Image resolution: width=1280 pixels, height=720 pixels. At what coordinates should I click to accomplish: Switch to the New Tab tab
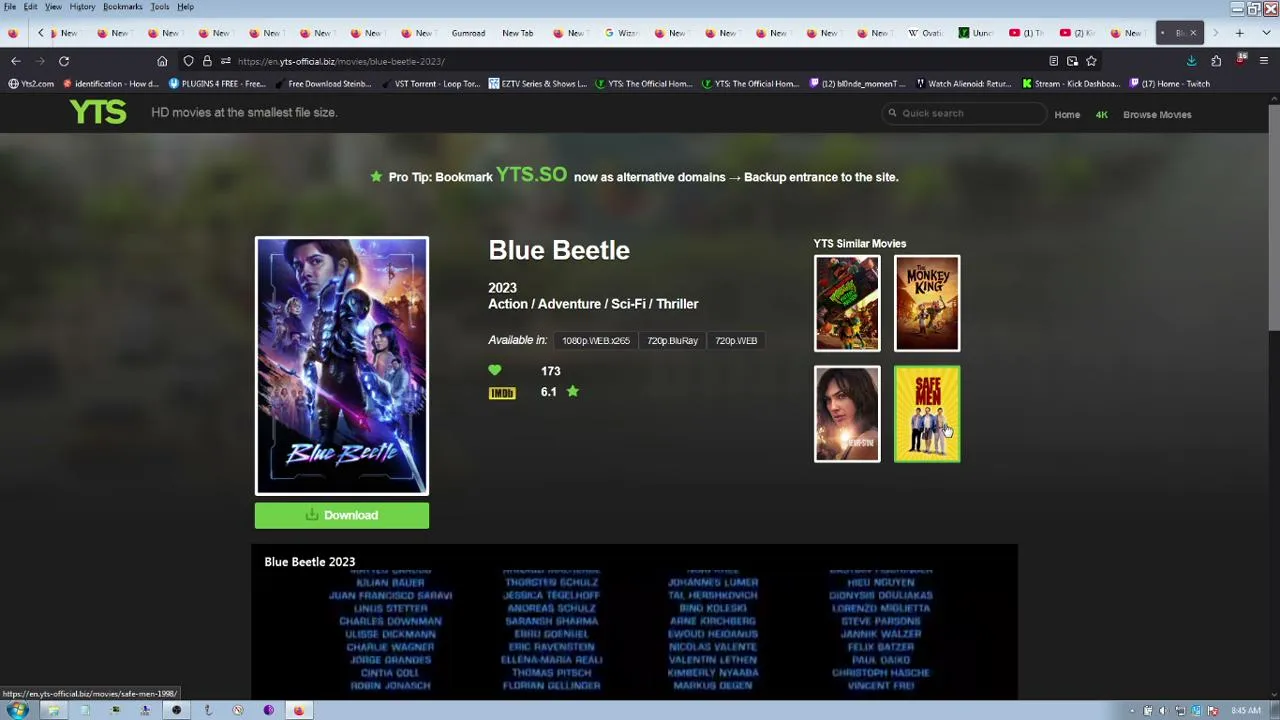[517, 33]
